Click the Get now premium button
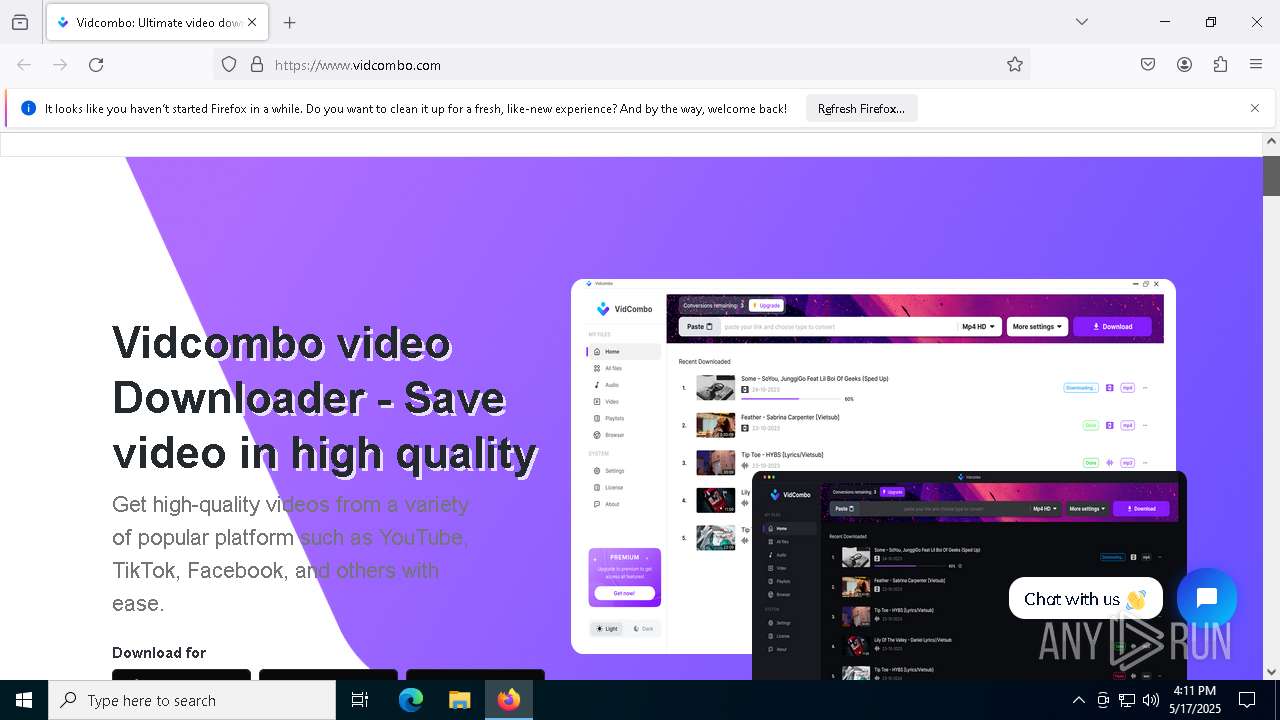Viewport: 1280px width, 720px height. click(x=624, y=593)
